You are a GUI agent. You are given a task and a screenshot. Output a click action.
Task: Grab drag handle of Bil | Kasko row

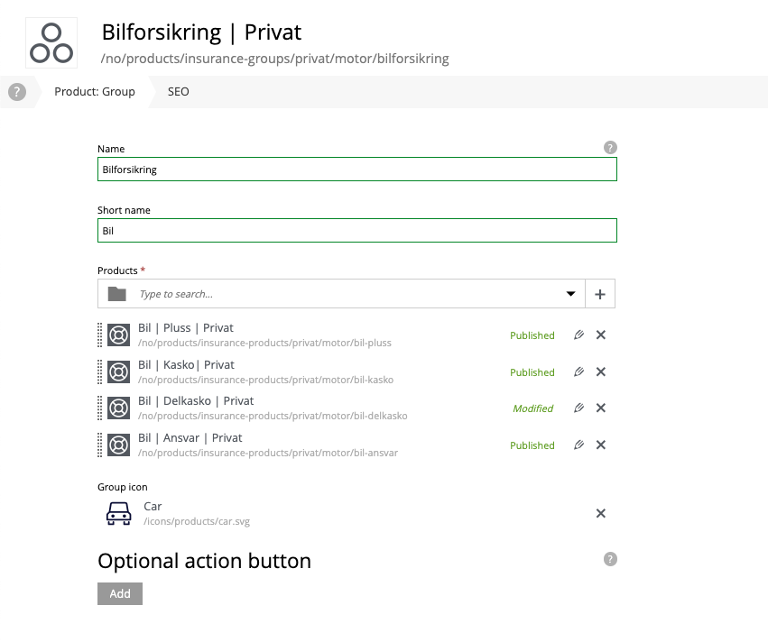[x=100, y=372]
